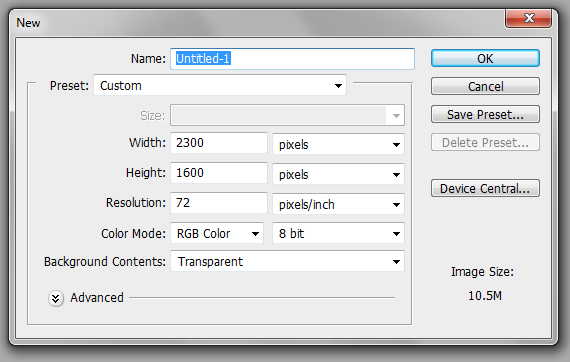Image resolution: width=570 pixels, height=362 pixels.
Task: Click the Name field containing Untitled-1
Action: [292, 59]
